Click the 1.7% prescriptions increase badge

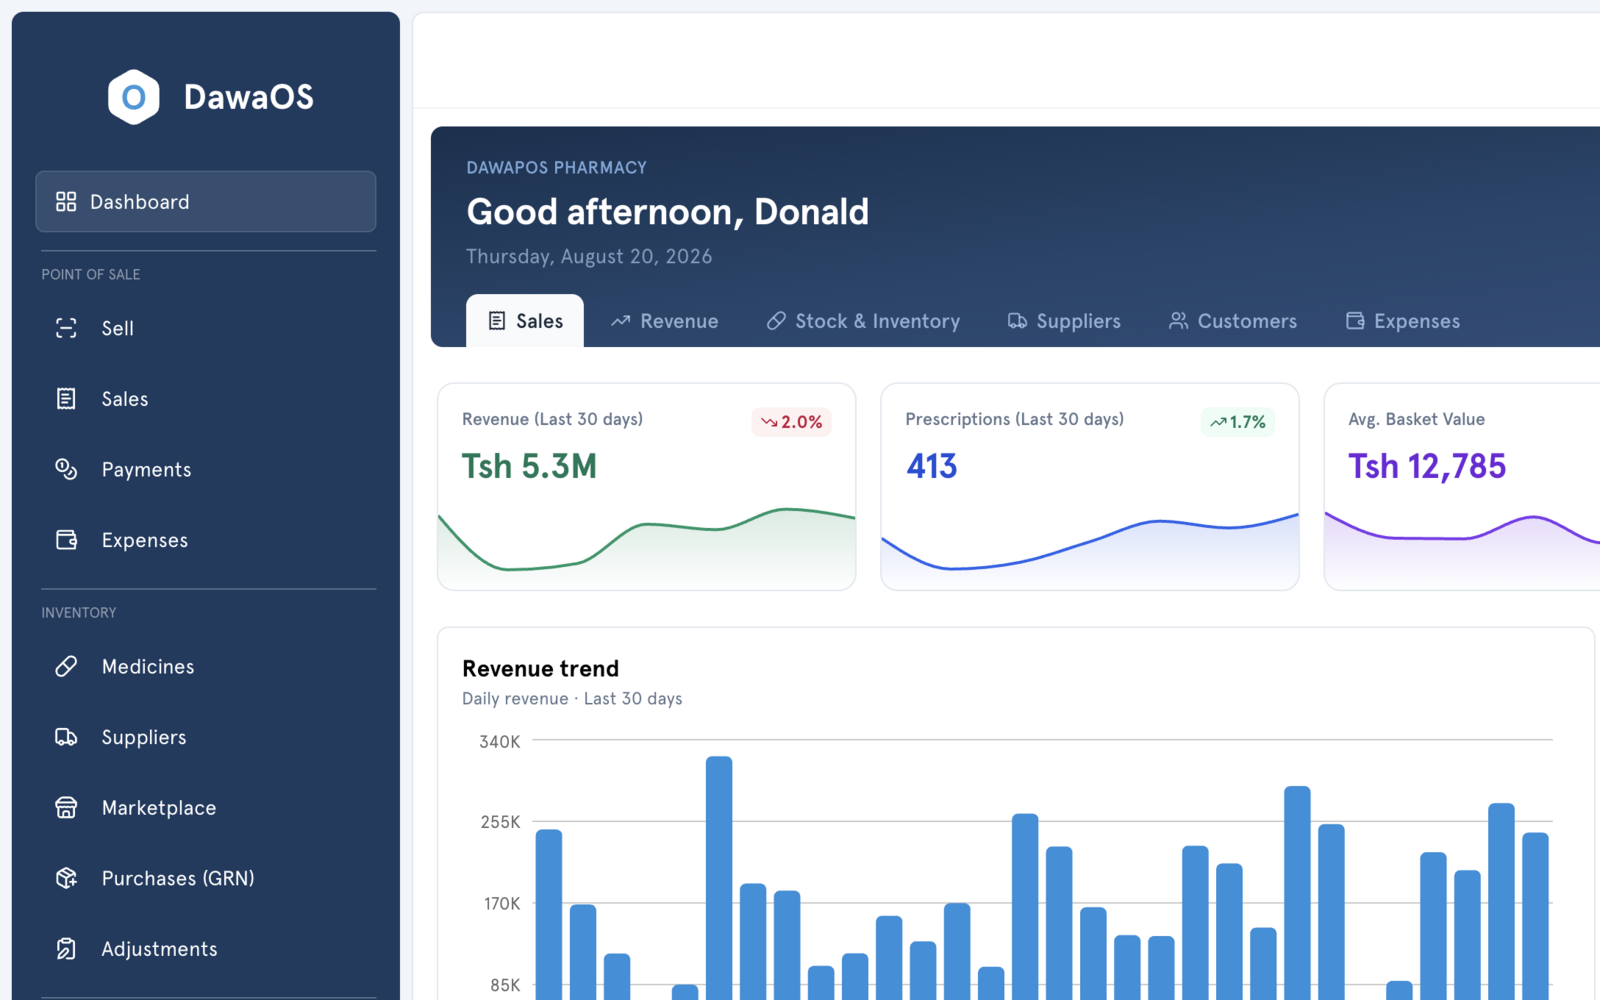(1238, 422)
